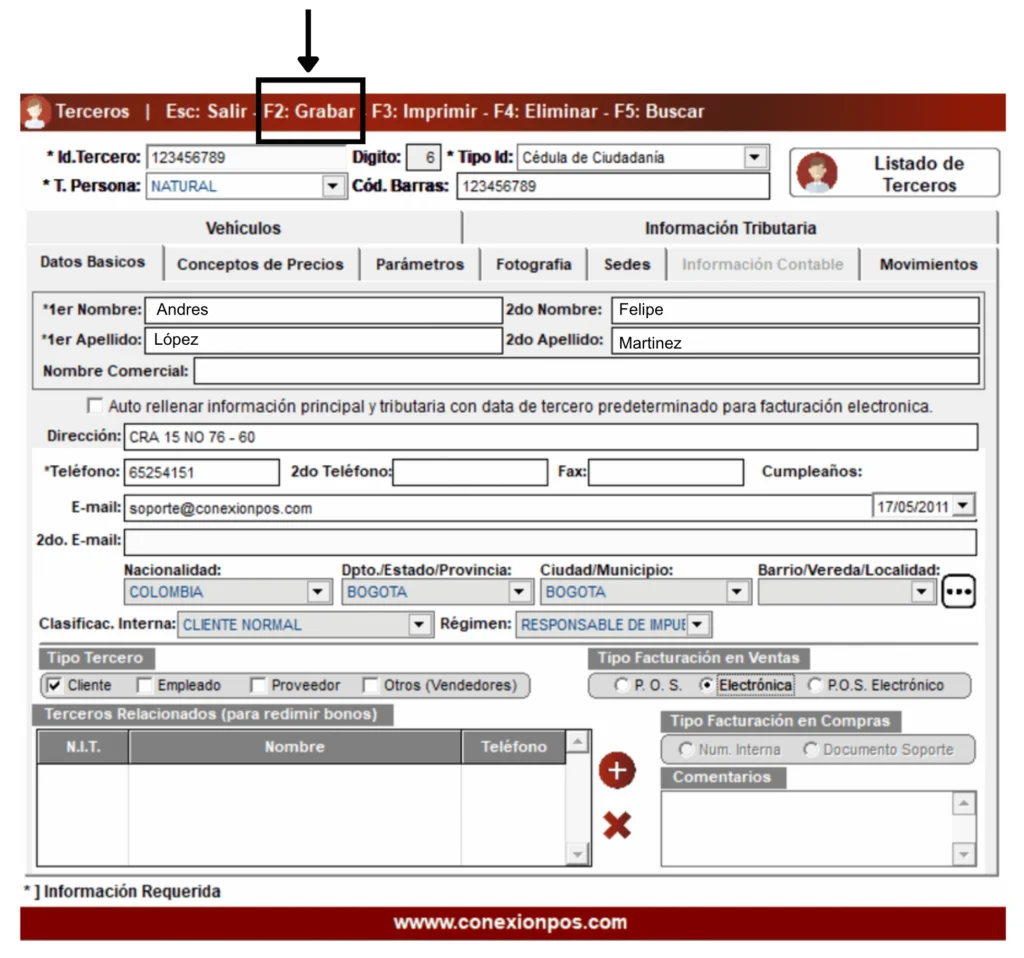
Task: Click the Comentarios scroll down arrow
Action: (964, 854)
